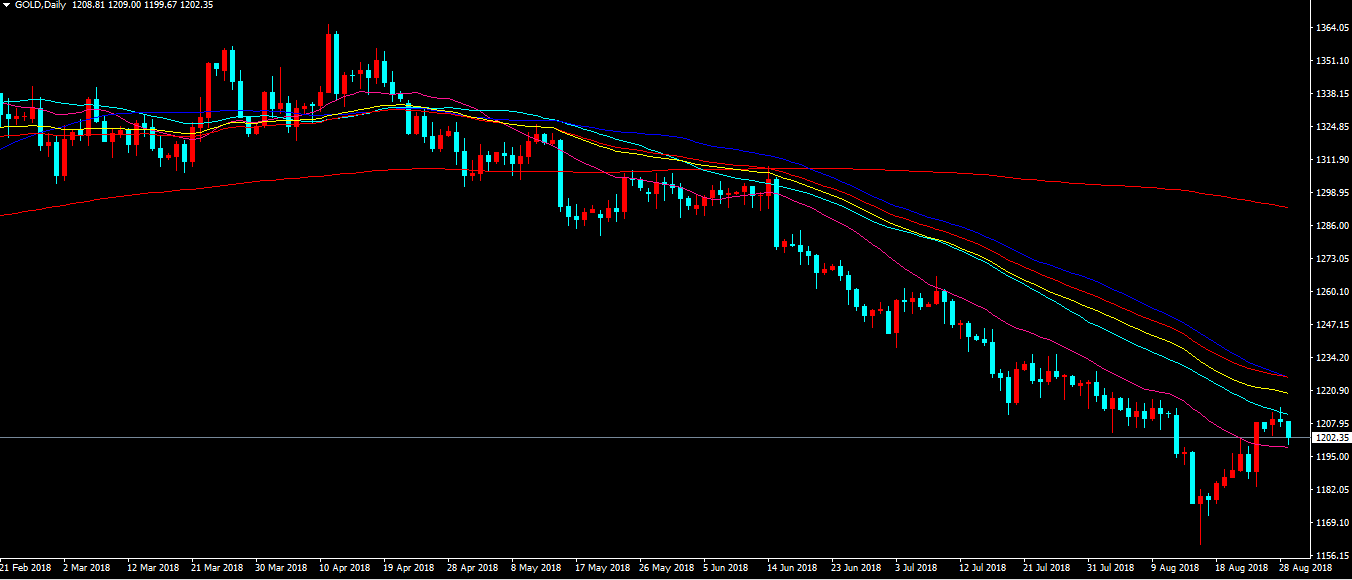Click the 1338.15 price axis label
This screenshot has height=580, width=1352.
point(1335,94)
